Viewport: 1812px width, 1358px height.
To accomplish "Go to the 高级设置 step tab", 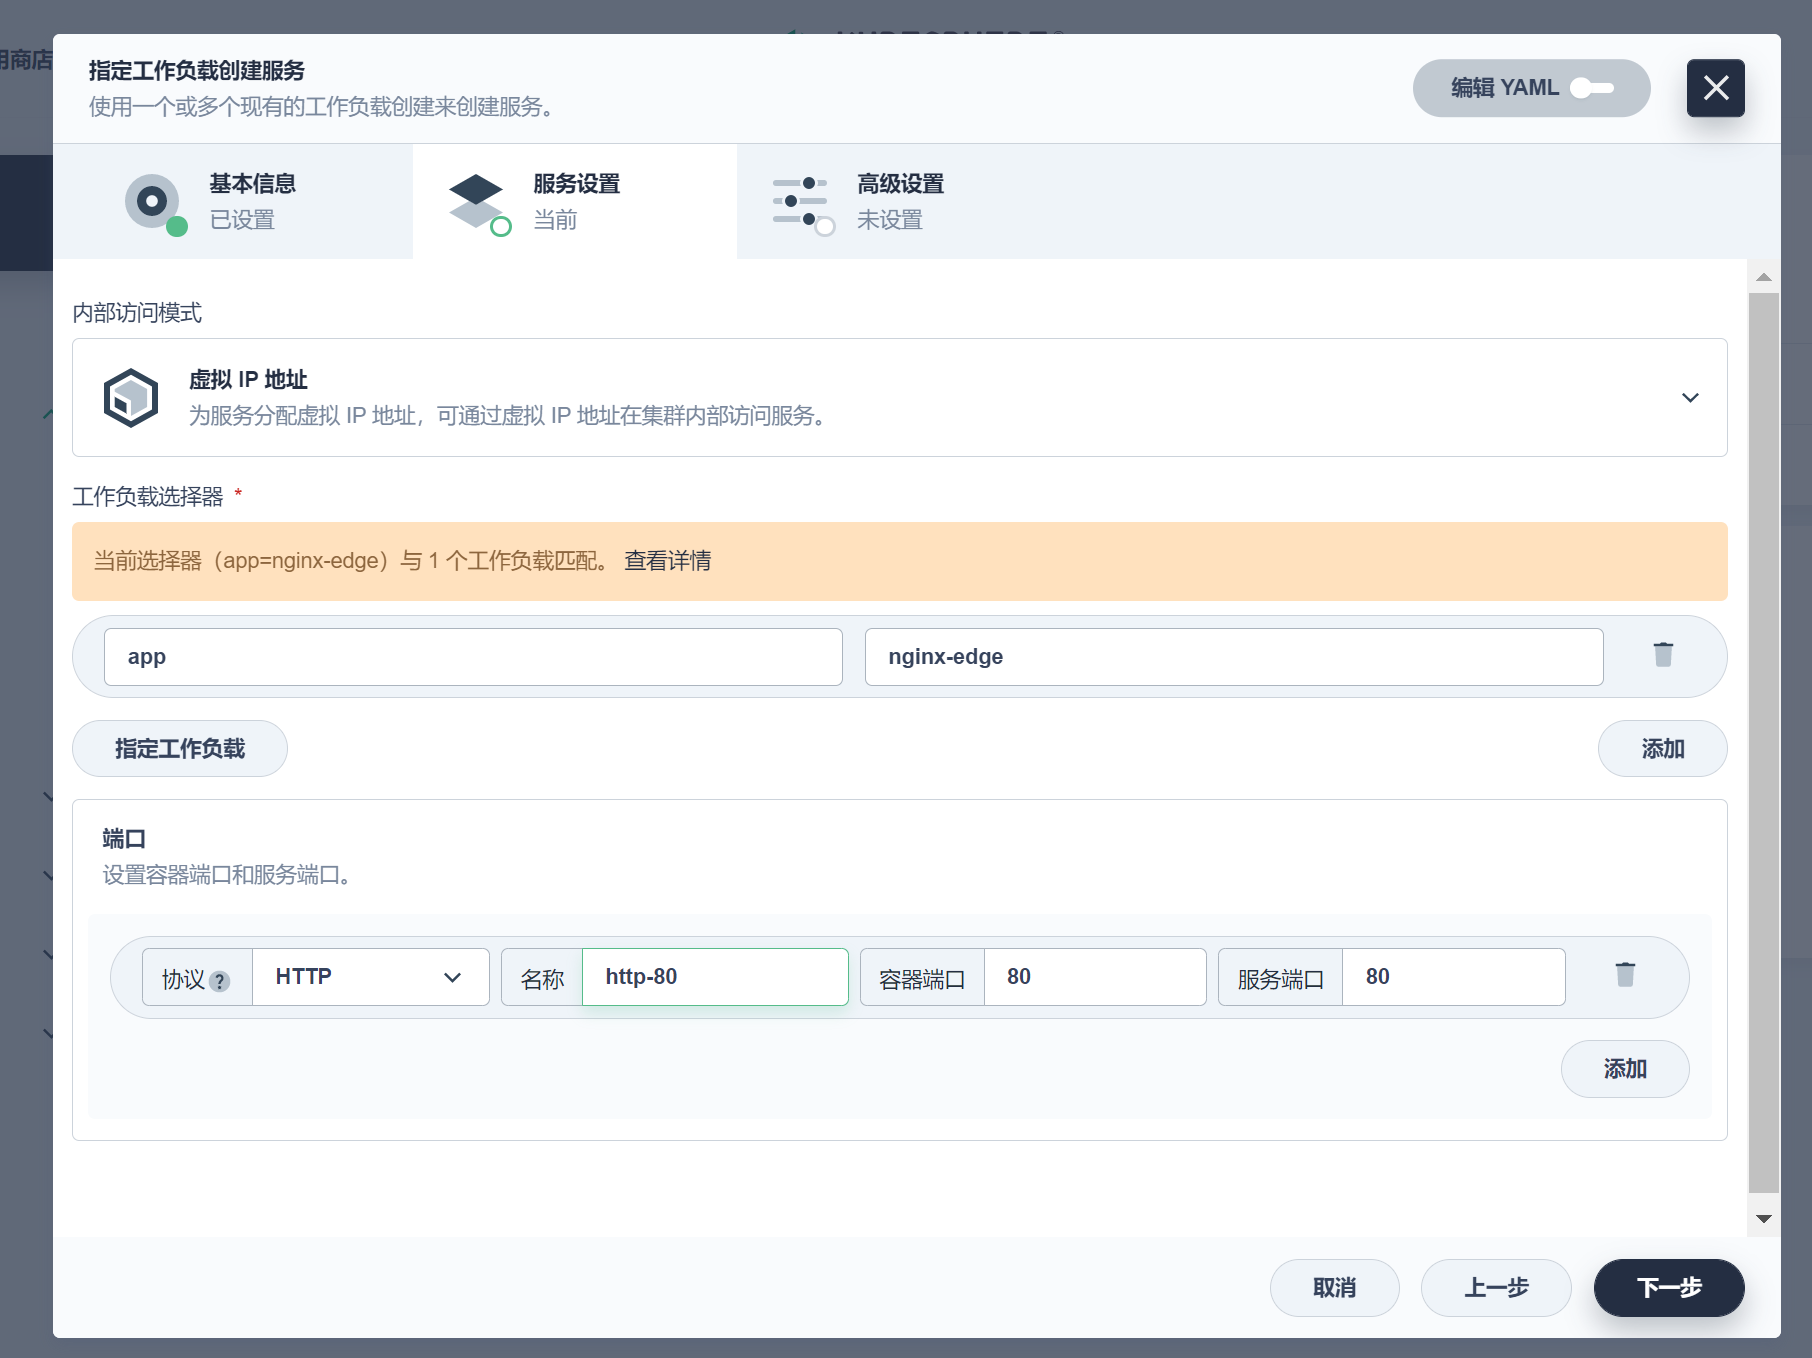I will click(899, 201).
